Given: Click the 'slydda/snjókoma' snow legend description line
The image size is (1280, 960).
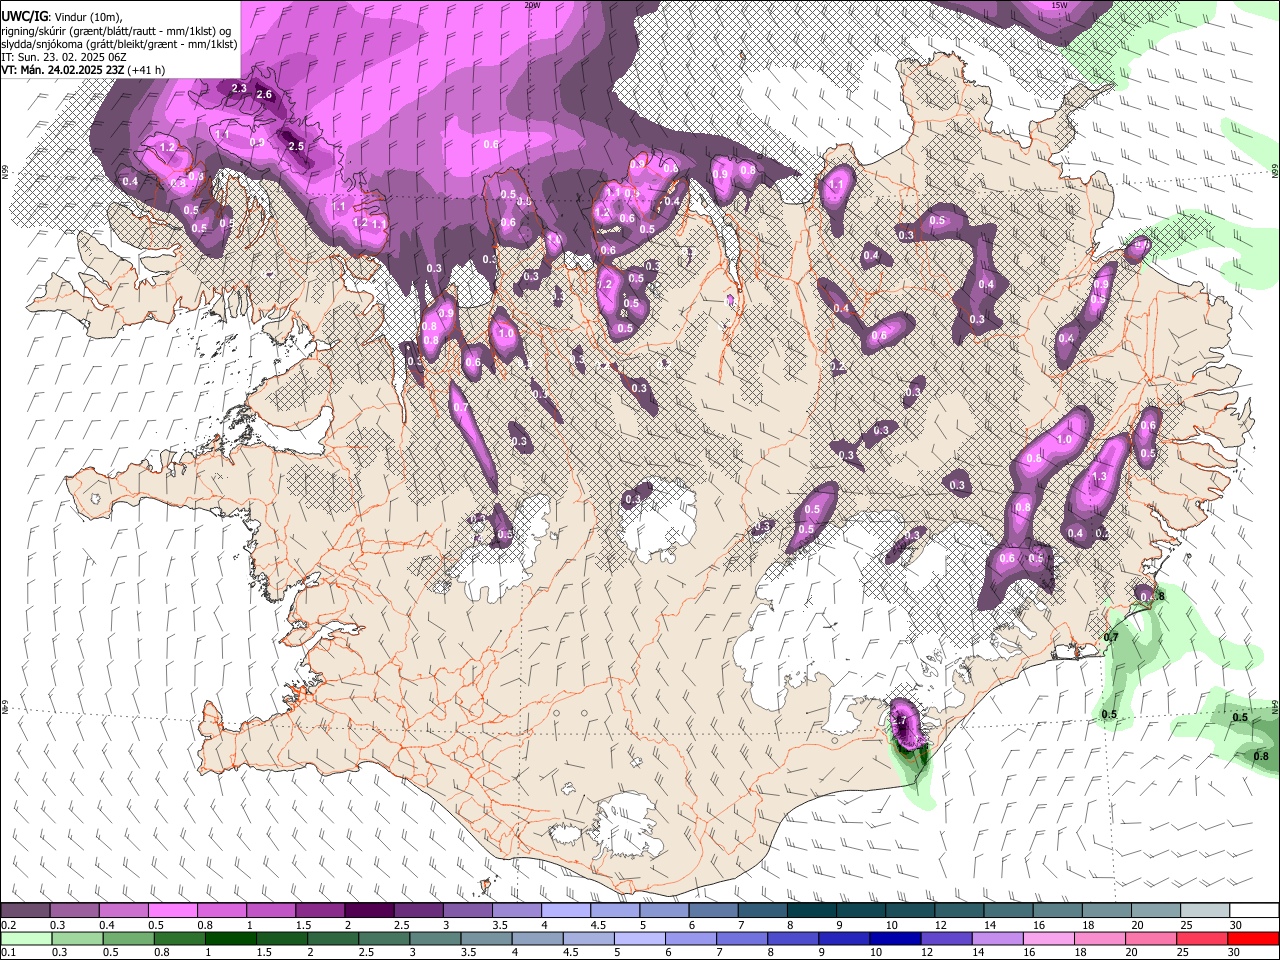Looking at the screenshot, I should [x=119, y=44].
